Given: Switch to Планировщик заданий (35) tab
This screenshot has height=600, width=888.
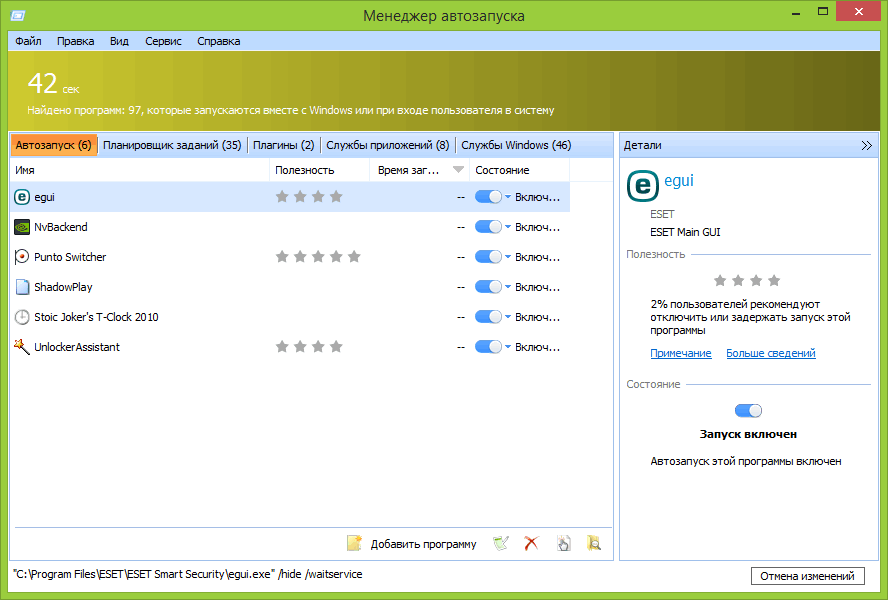Looking at the screenshot, I should point(172,145).
